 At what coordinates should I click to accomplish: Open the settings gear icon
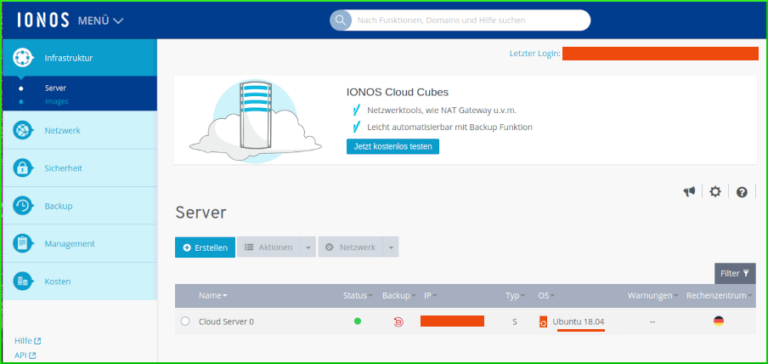coord(716,192)
